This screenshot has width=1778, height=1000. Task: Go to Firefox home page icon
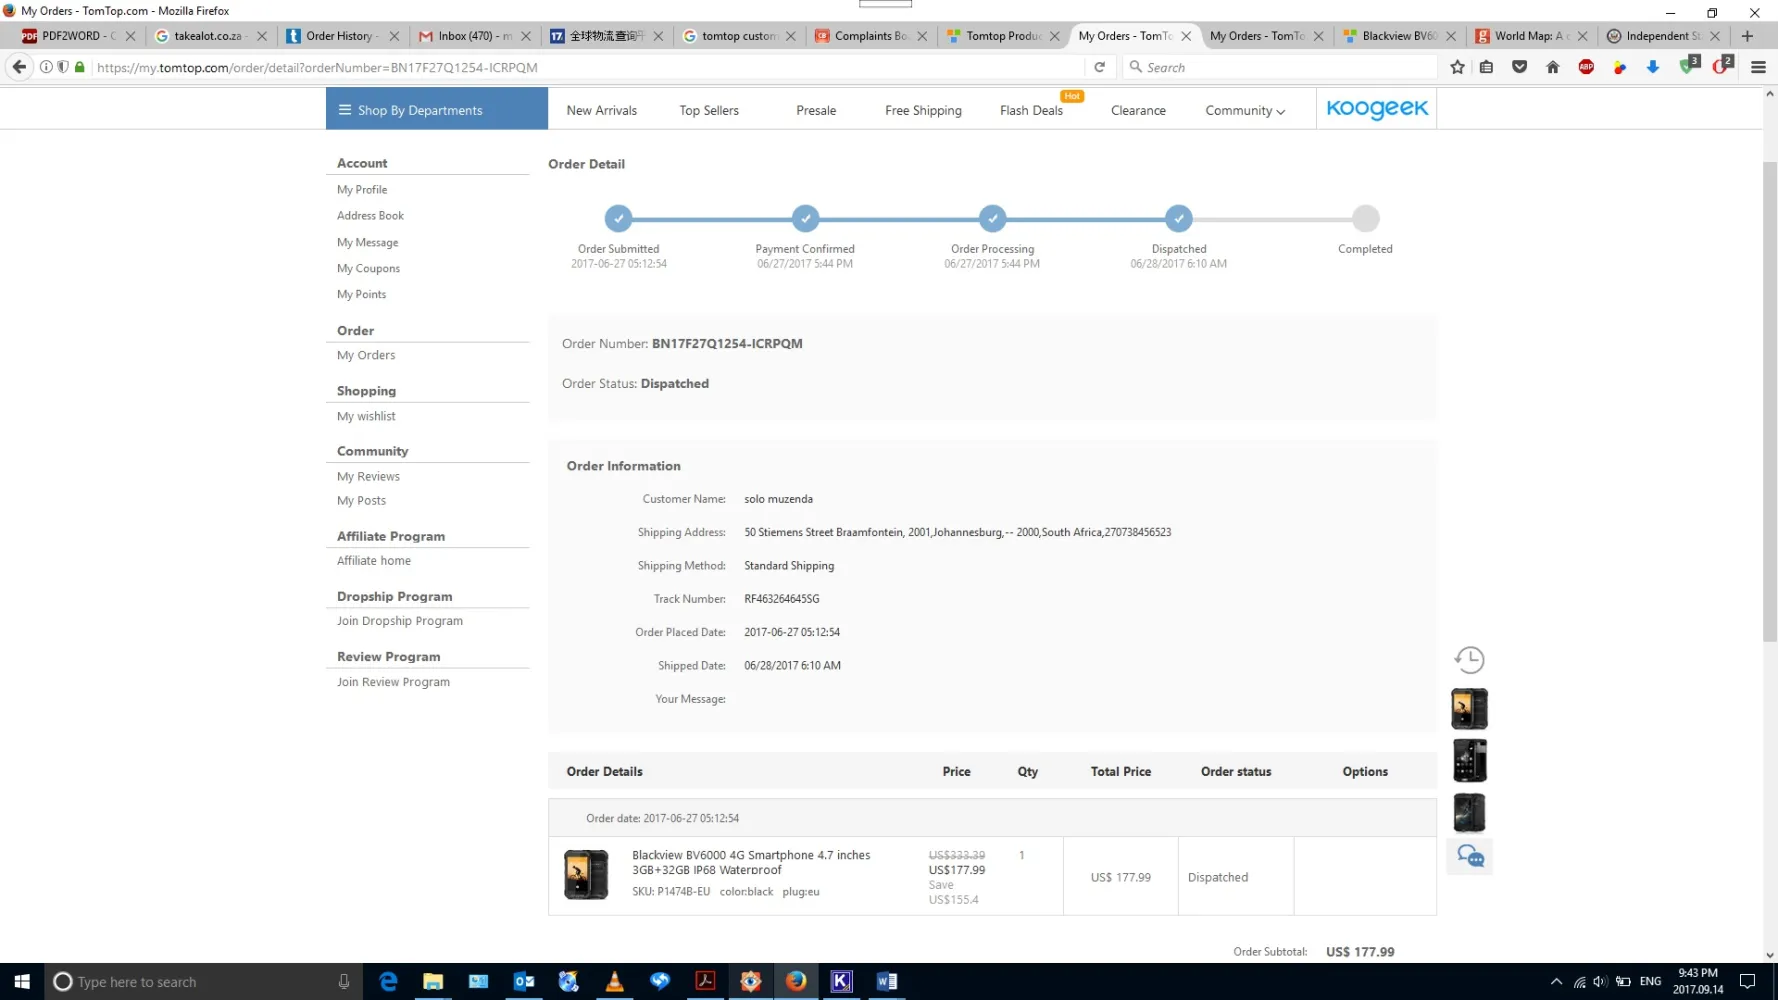pyautogui.click(x=1553, y=67)
